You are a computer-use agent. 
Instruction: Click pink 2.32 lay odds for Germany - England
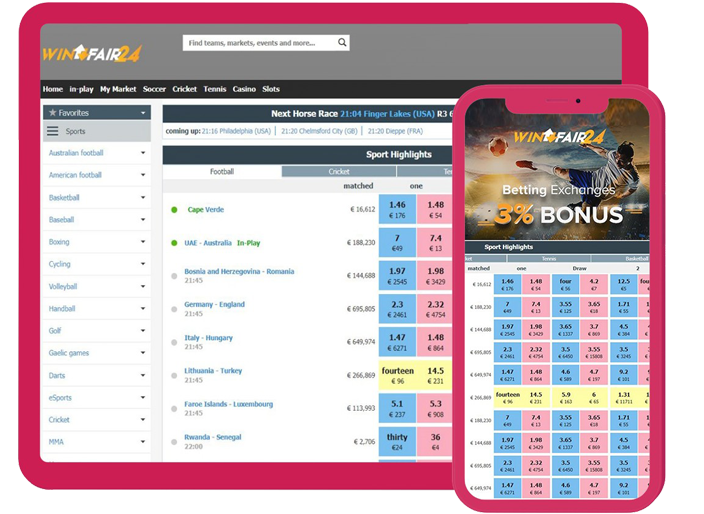coord(435,309)
